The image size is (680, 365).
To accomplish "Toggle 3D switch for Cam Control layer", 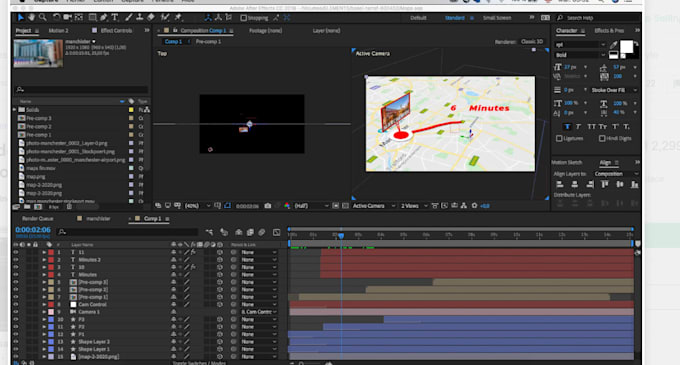I will click(220, 304).
